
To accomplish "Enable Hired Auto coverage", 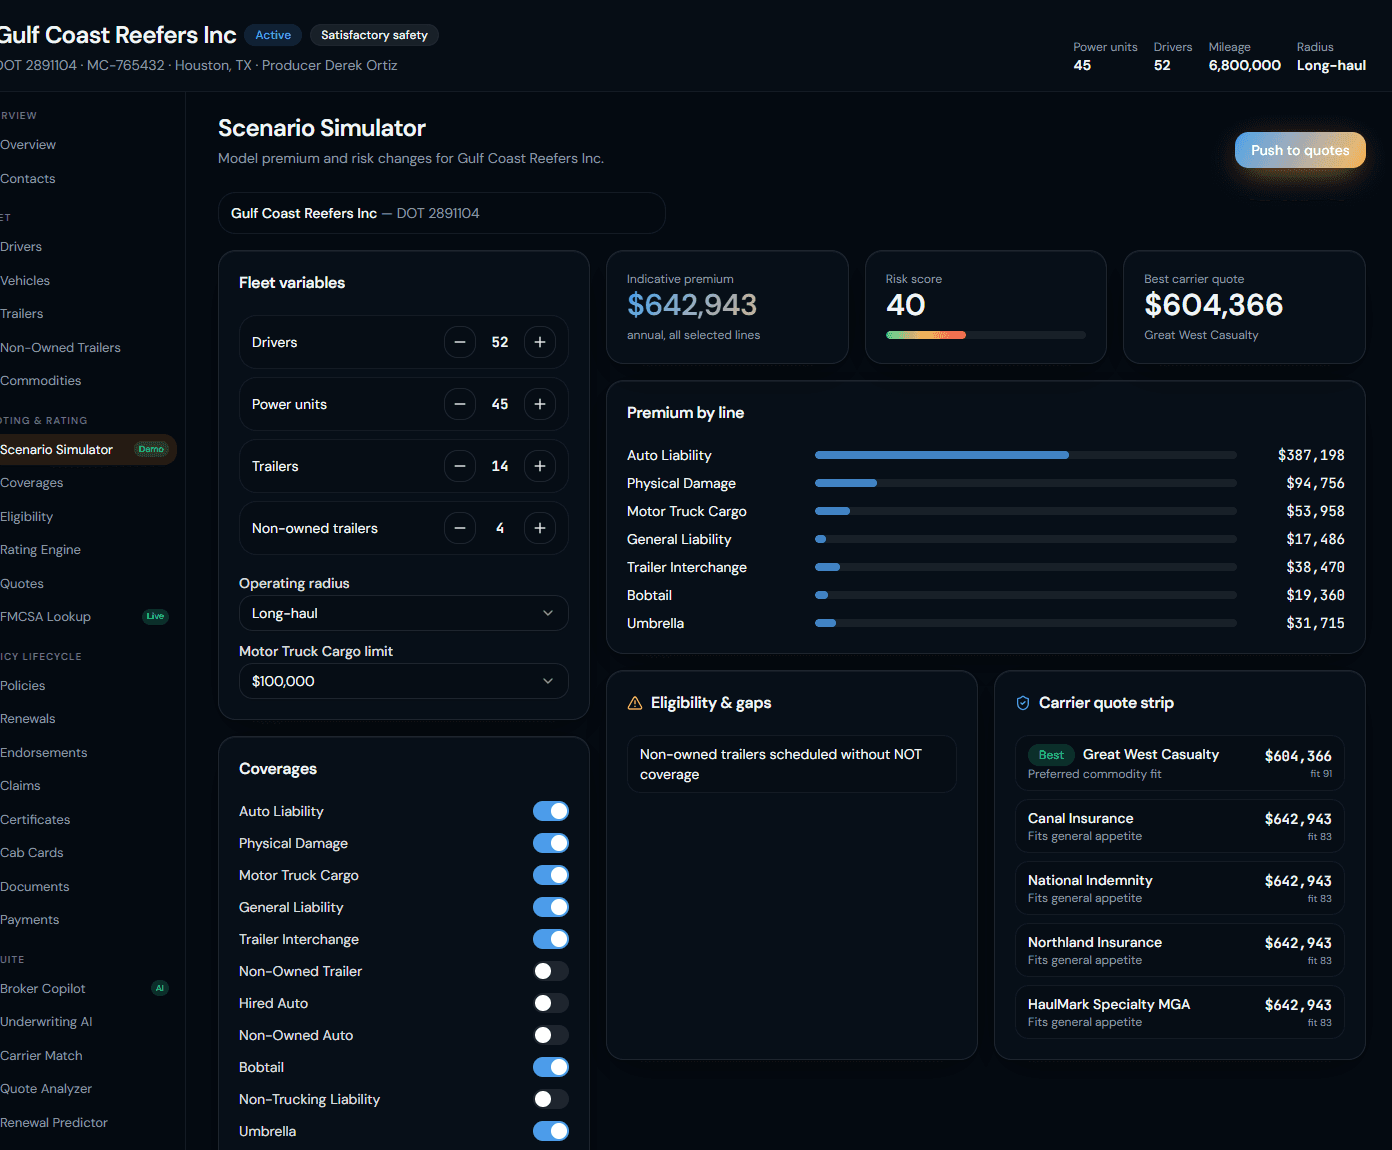I will click(x=551, y=1003).
